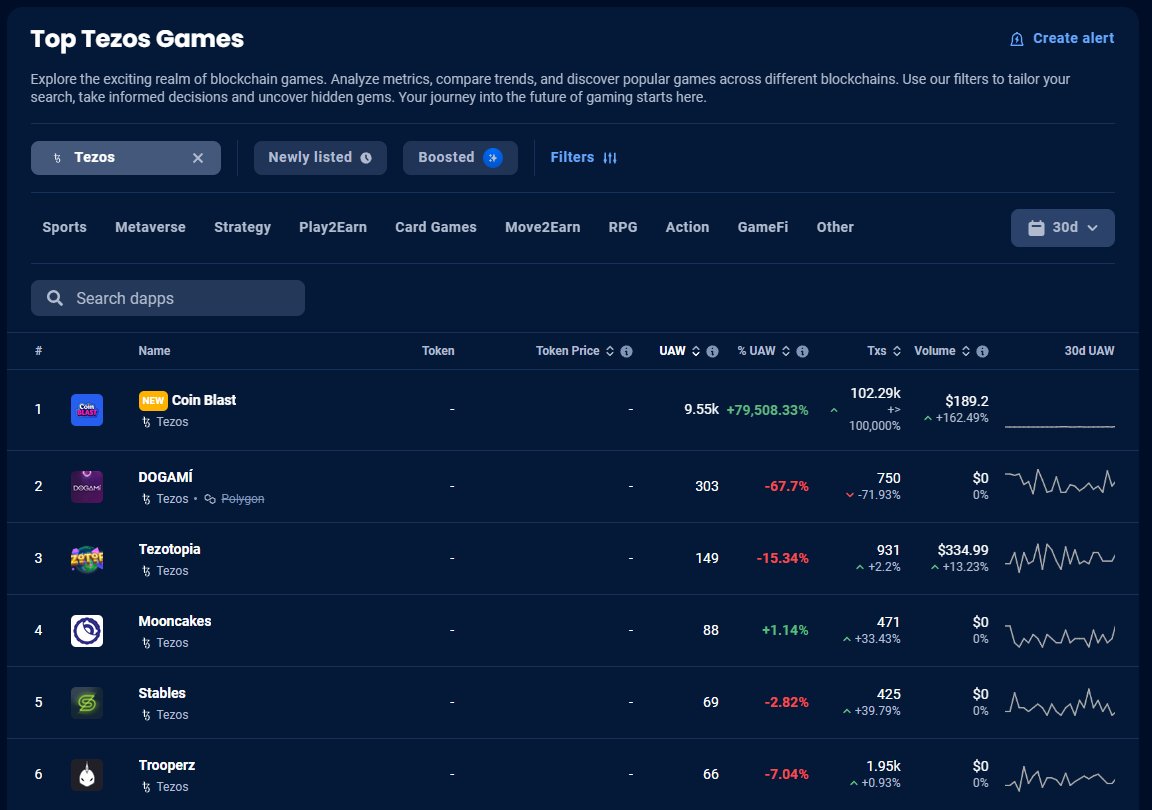Viewport: 1152px width, 810px height.
Task: Focus the Search dapps field
Action: point(168,298)
